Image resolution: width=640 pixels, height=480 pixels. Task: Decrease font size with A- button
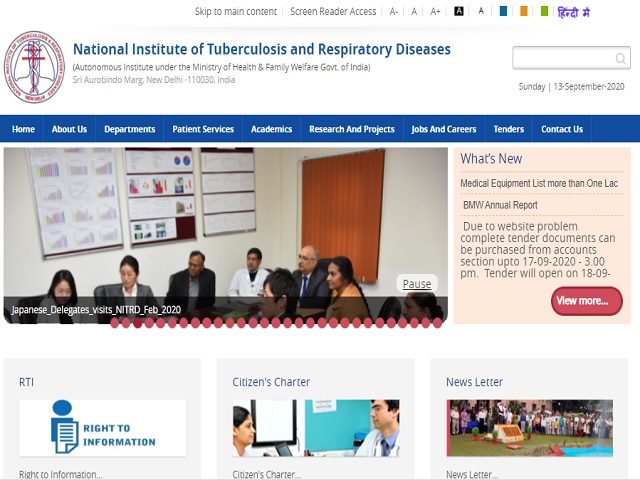393,12
